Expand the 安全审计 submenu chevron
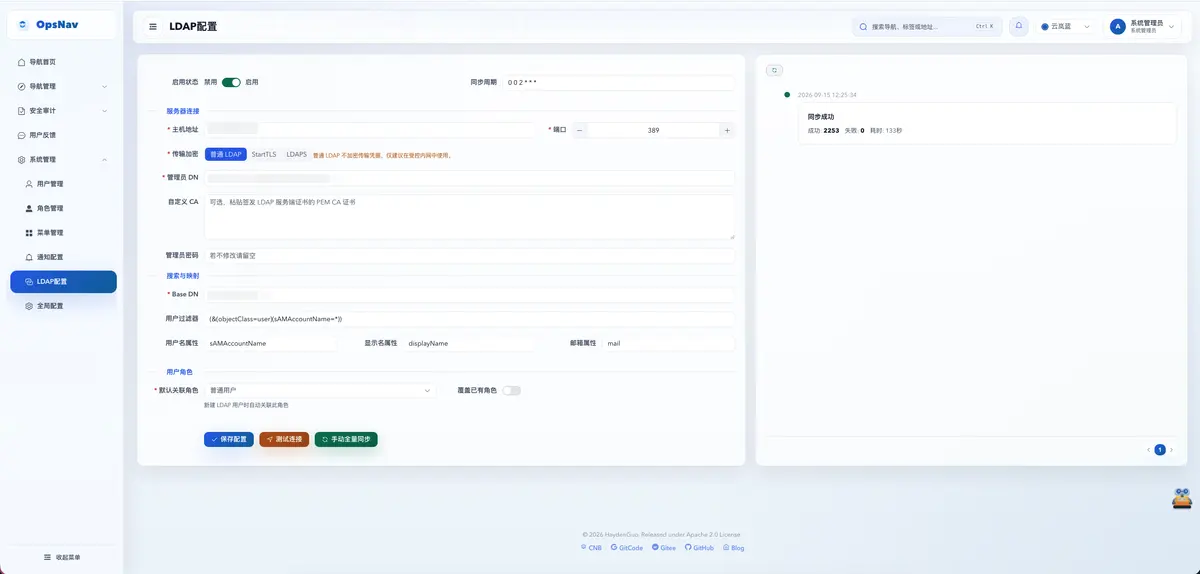 pos(105,111)
